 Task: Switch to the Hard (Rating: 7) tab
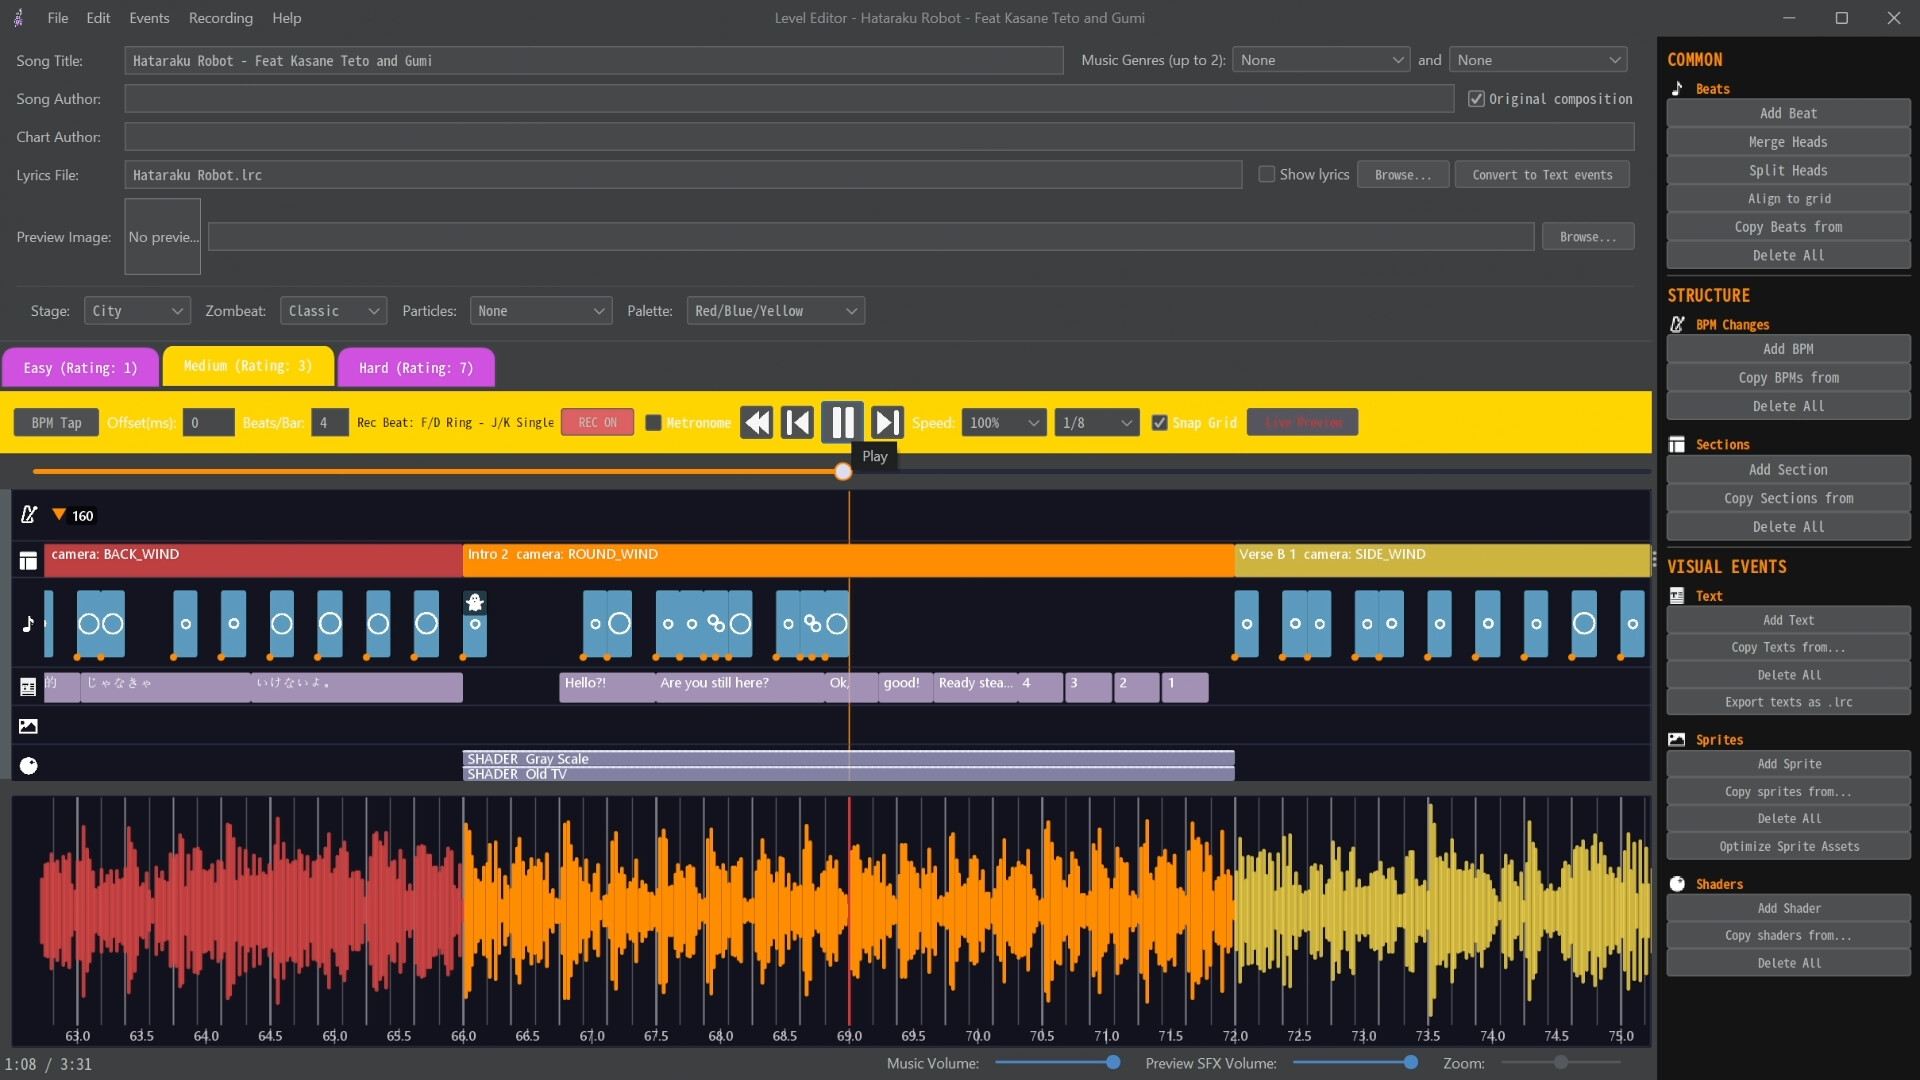pyautogui.click(x=416, y=368)
